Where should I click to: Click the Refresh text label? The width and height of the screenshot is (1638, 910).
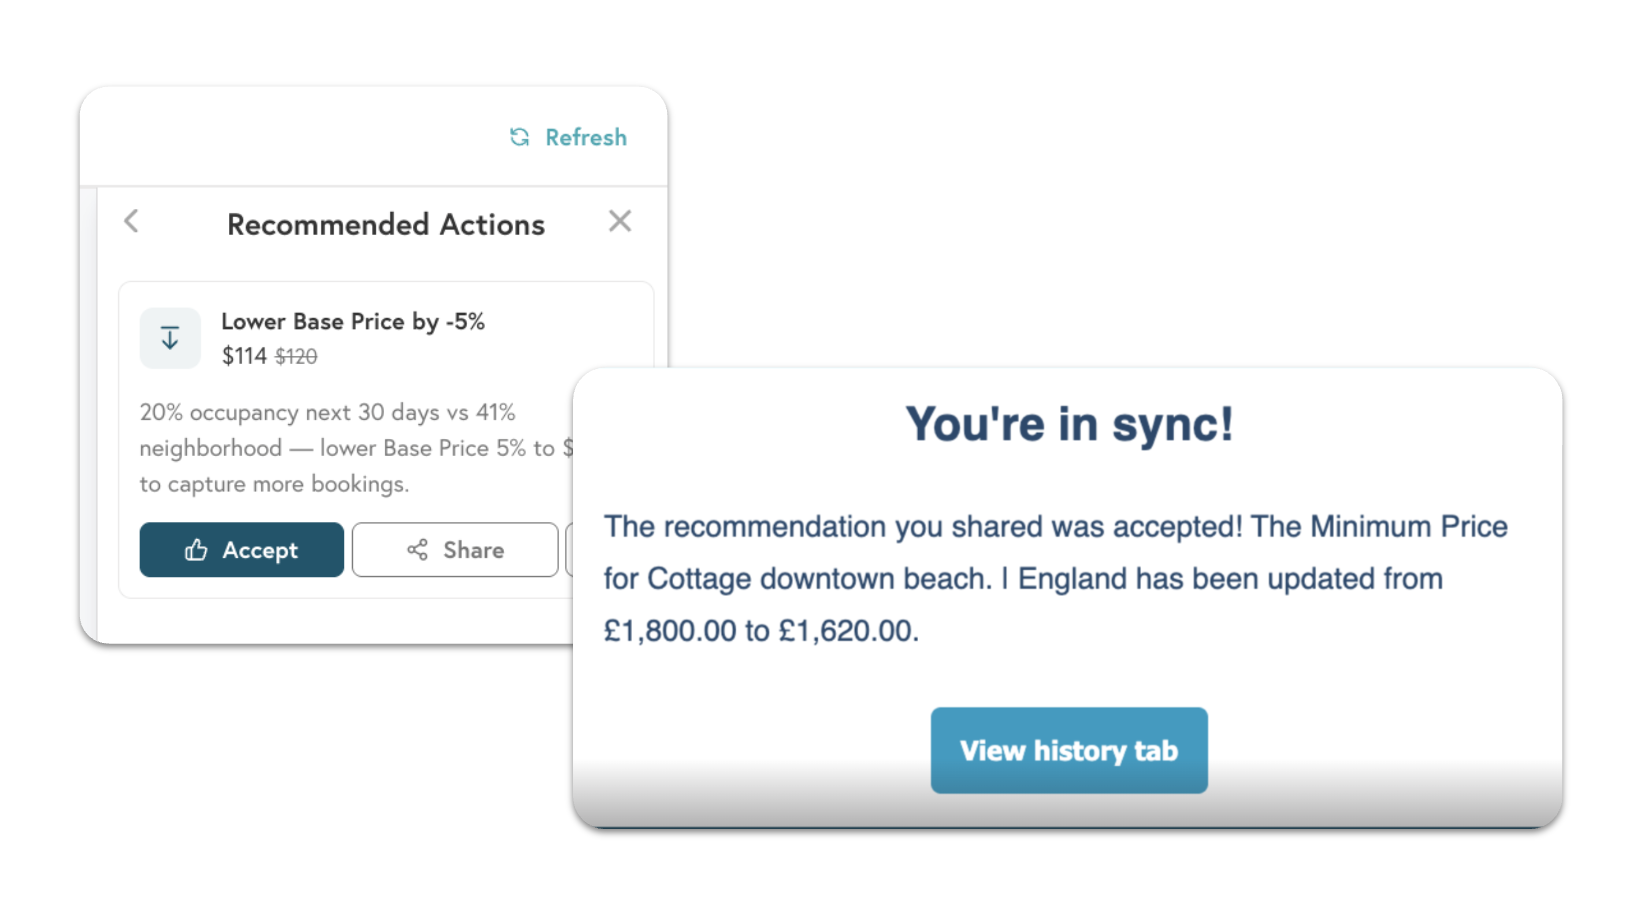click(x=585, y=137)
